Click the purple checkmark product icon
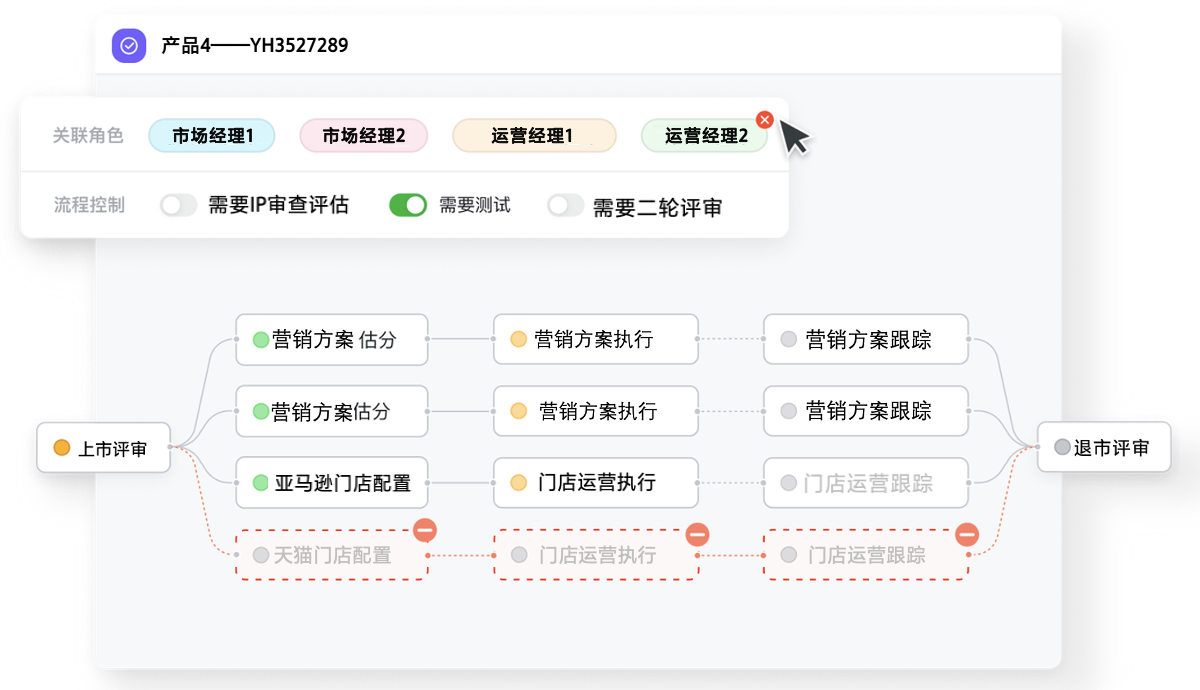This screenshot has height=690, width=1200. (129, 45)
